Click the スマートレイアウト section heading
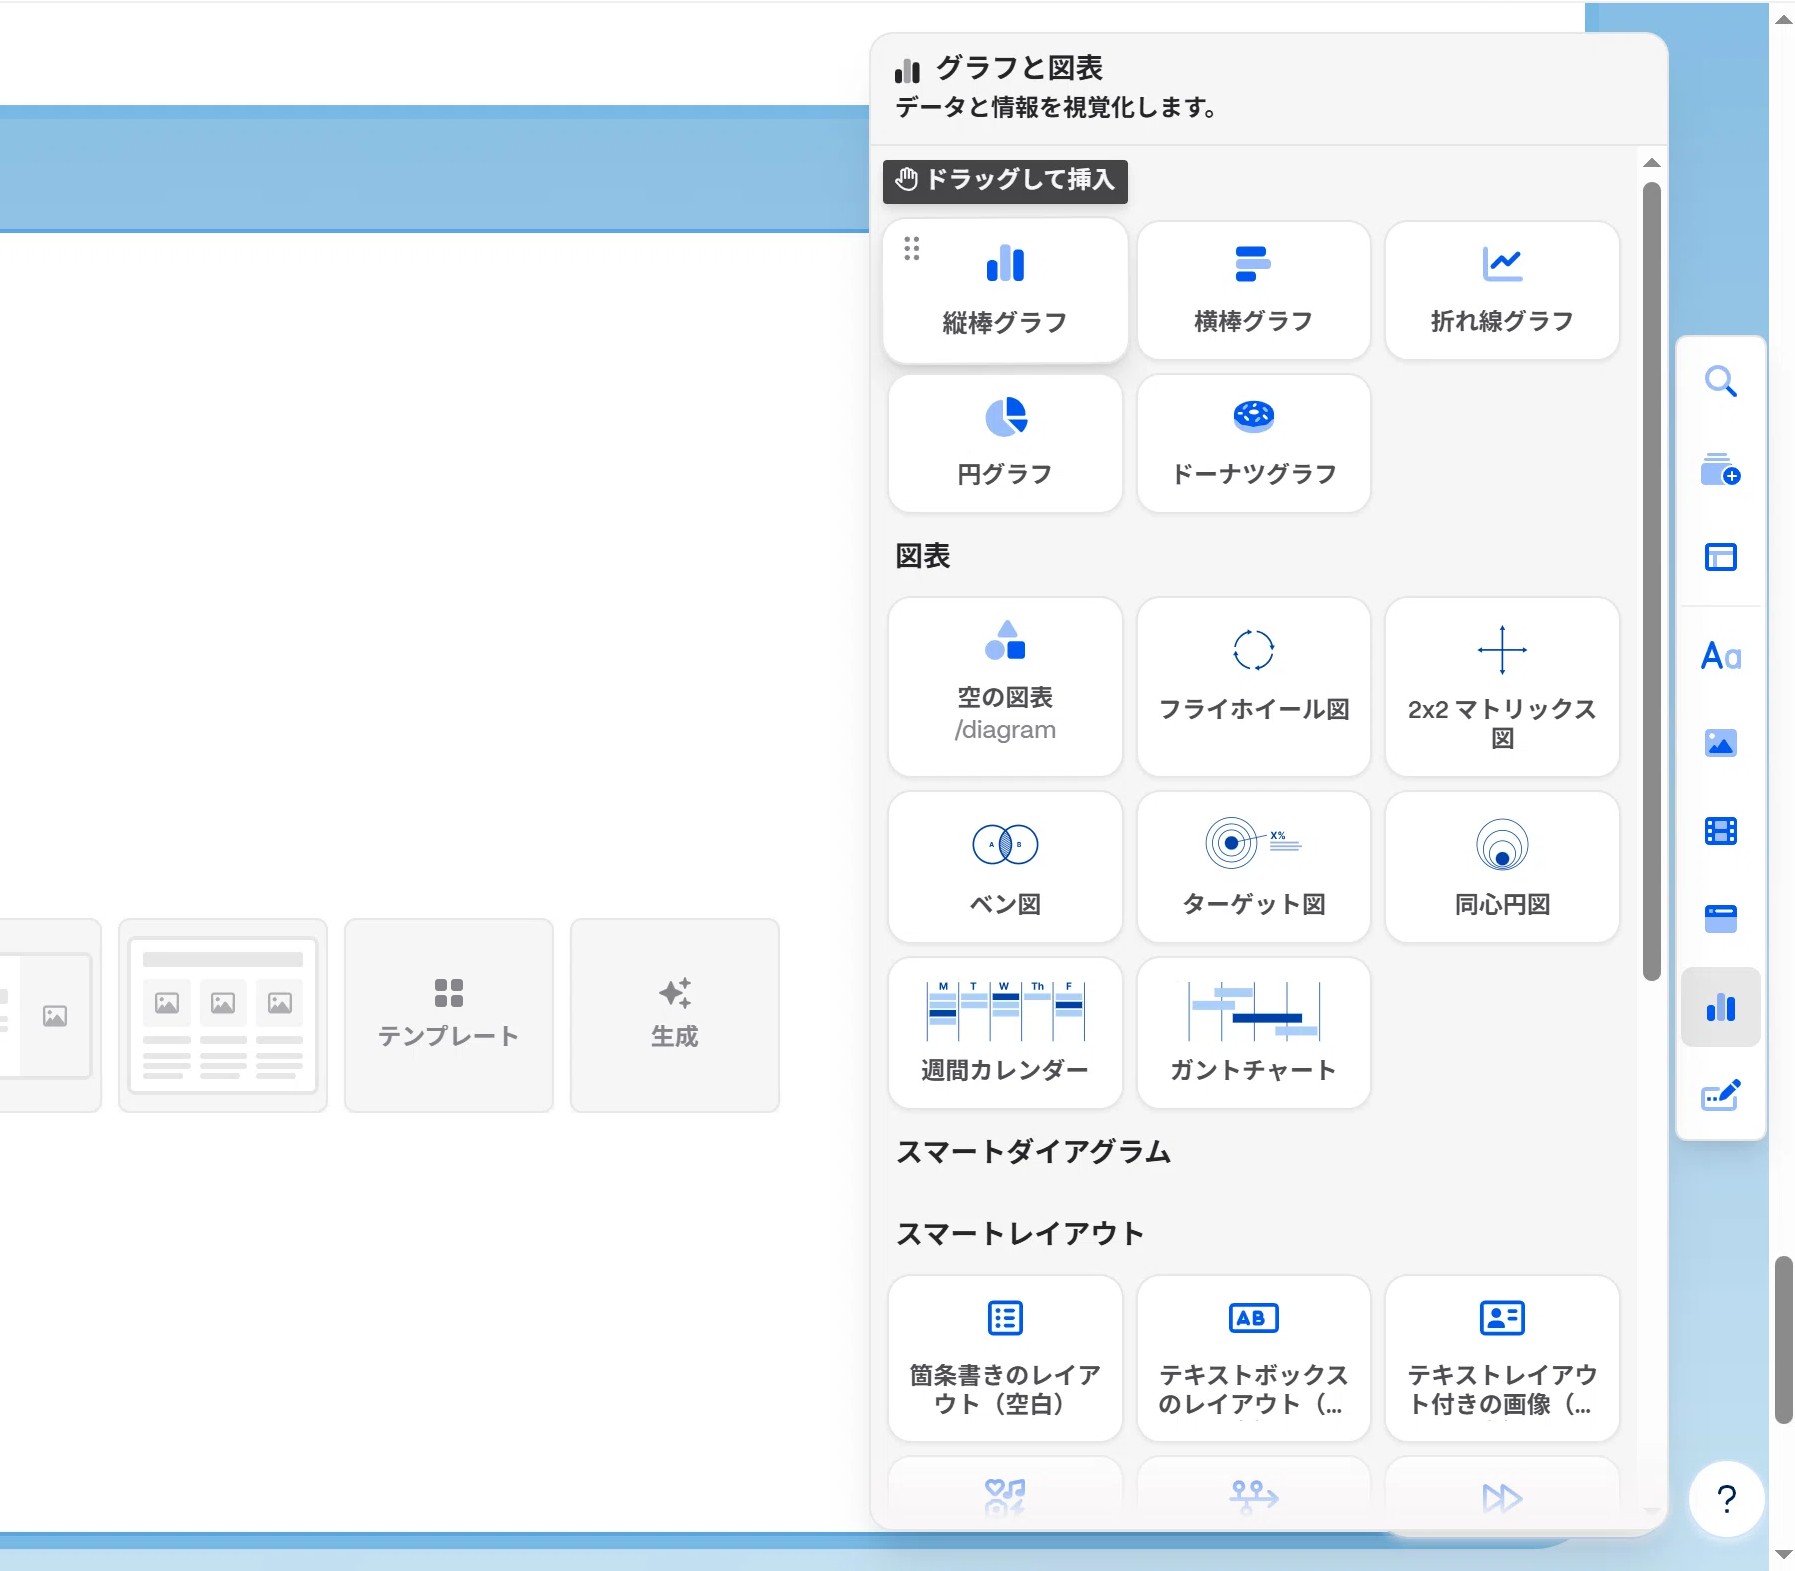Image resolution: width=1795 pixels, height=1571 pixels. (x=1020, y=1233)
